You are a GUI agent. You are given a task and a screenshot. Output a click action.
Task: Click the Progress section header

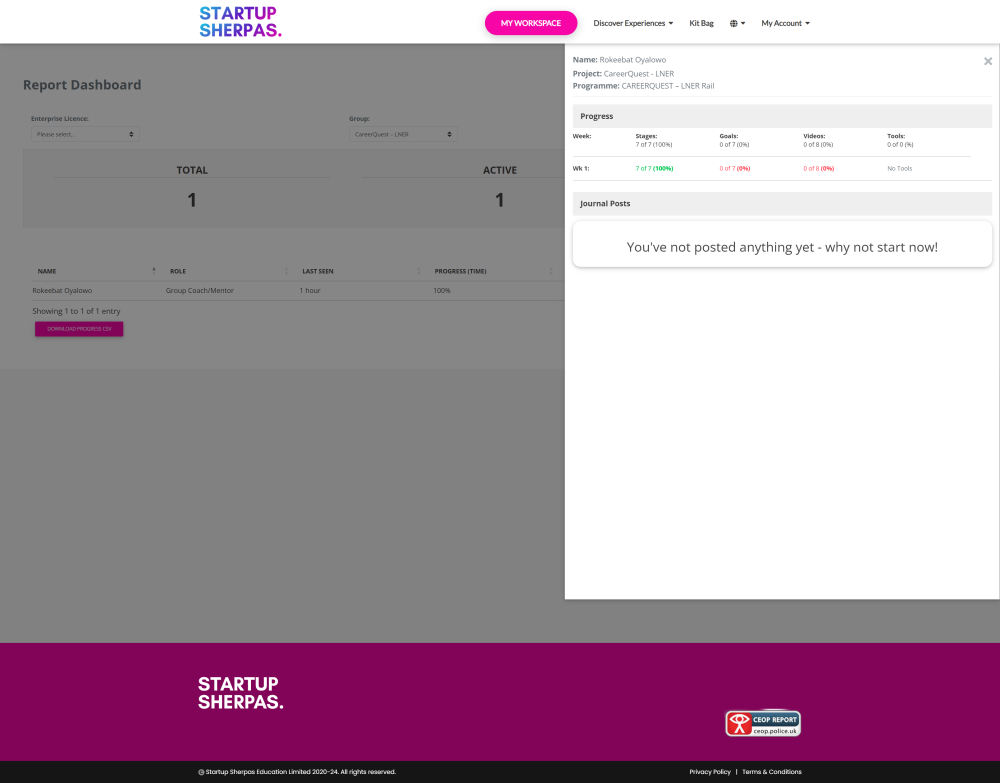782,116
